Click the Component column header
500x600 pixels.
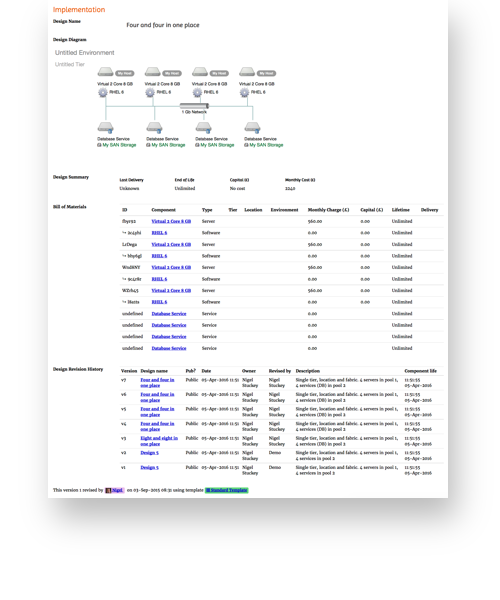click(x=163, y=210)
